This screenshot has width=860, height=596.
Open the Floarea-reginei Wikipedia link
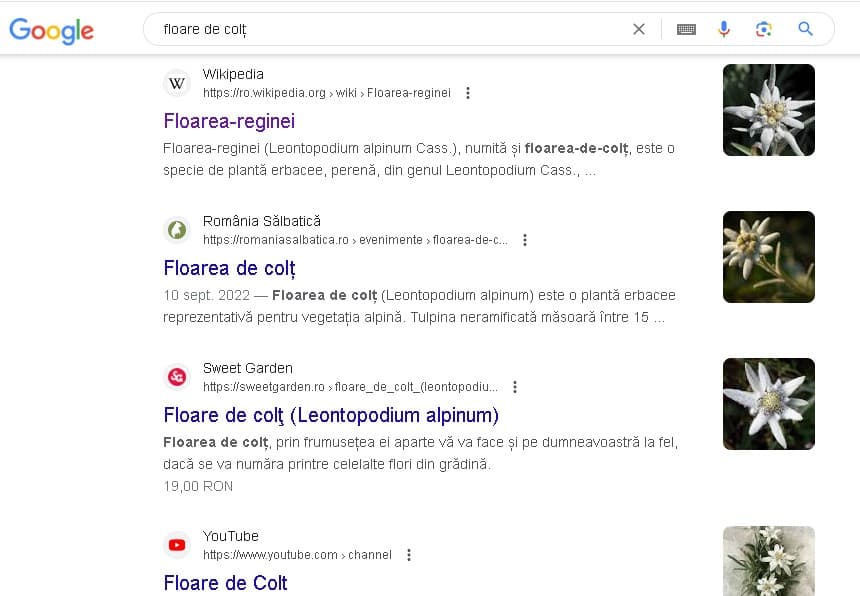tap(229, 121)
